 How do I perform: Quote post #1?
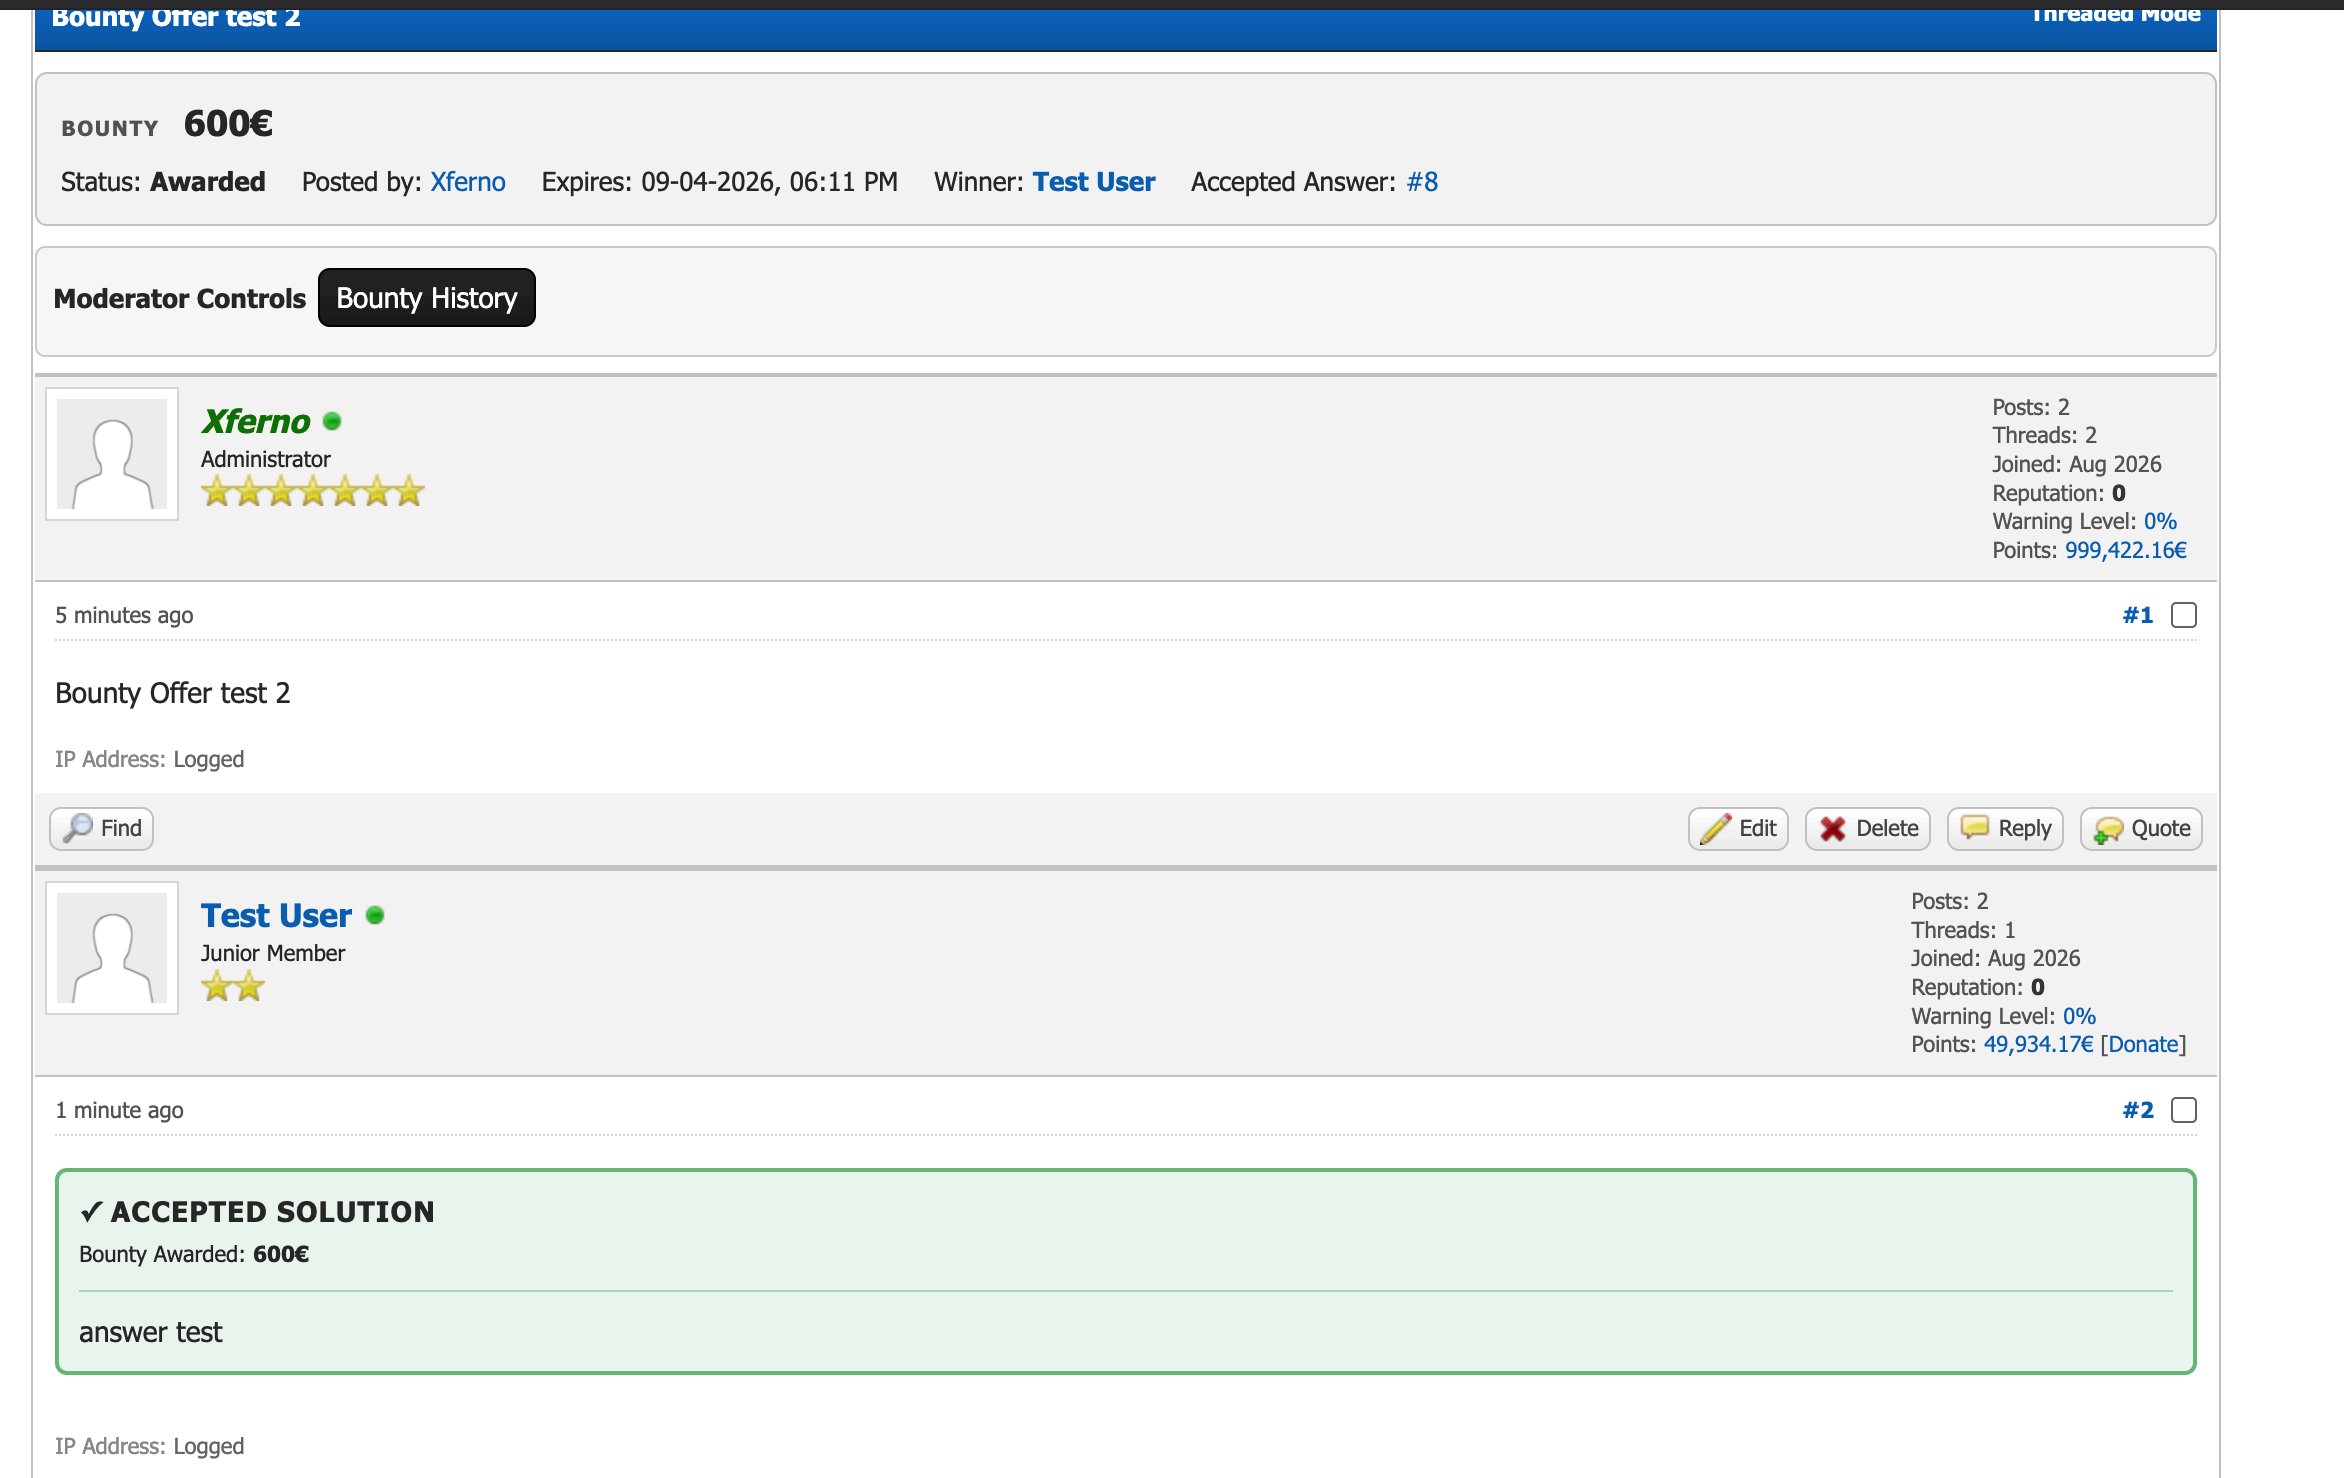click(2141, 828)
